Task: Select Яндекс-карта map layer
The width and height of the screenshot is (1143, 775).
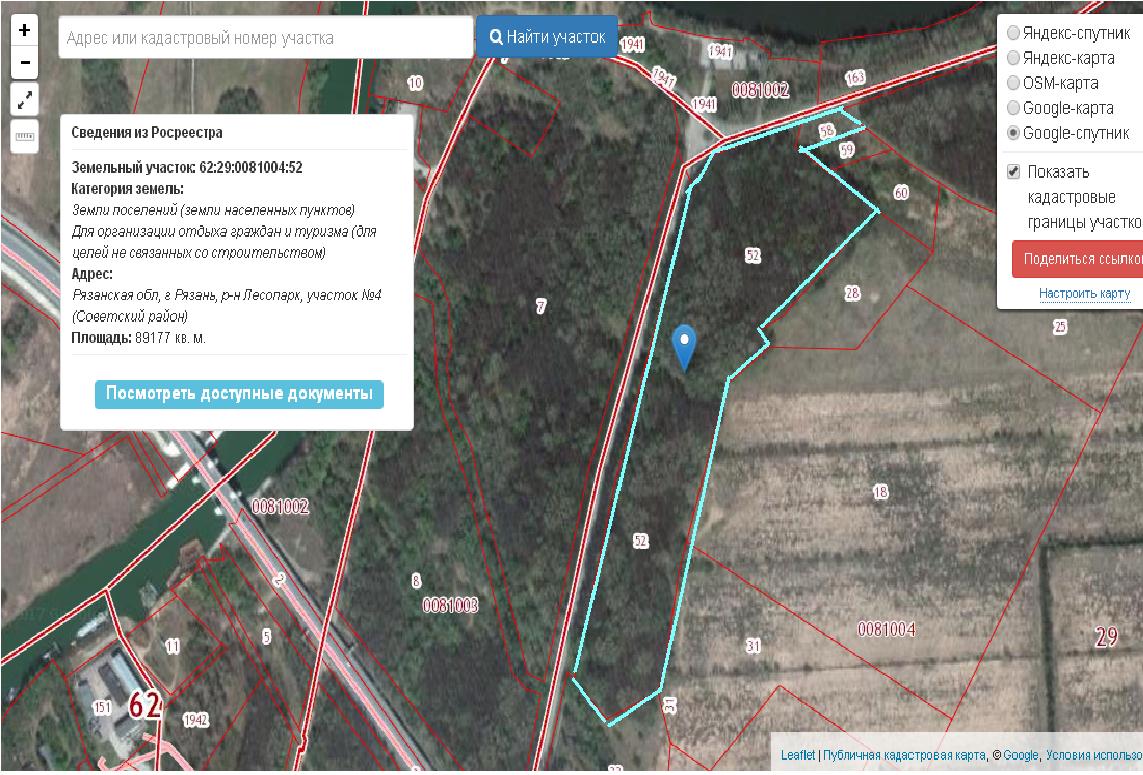Action: (1013, 58)
